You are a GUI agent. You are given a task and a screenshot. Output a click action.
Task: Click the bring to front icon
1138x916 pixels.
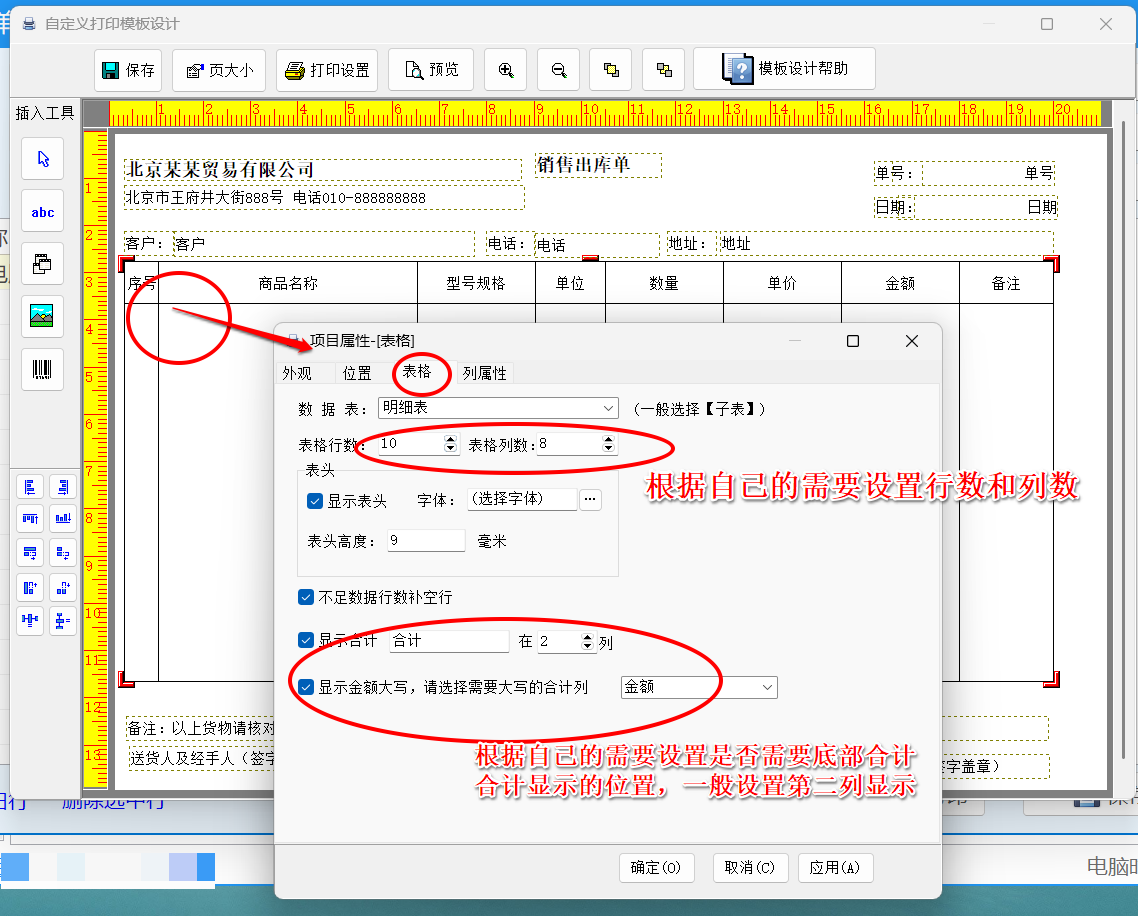point(611,70)
